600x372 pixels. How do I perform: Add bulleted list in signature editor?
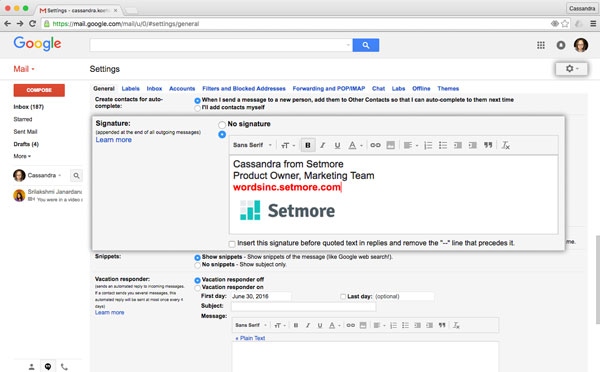pos(443,145)
